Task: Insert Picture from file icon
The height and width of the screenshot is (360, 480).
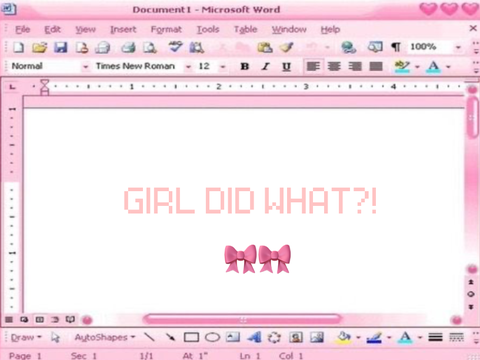Action: click(x=317, y=337)
